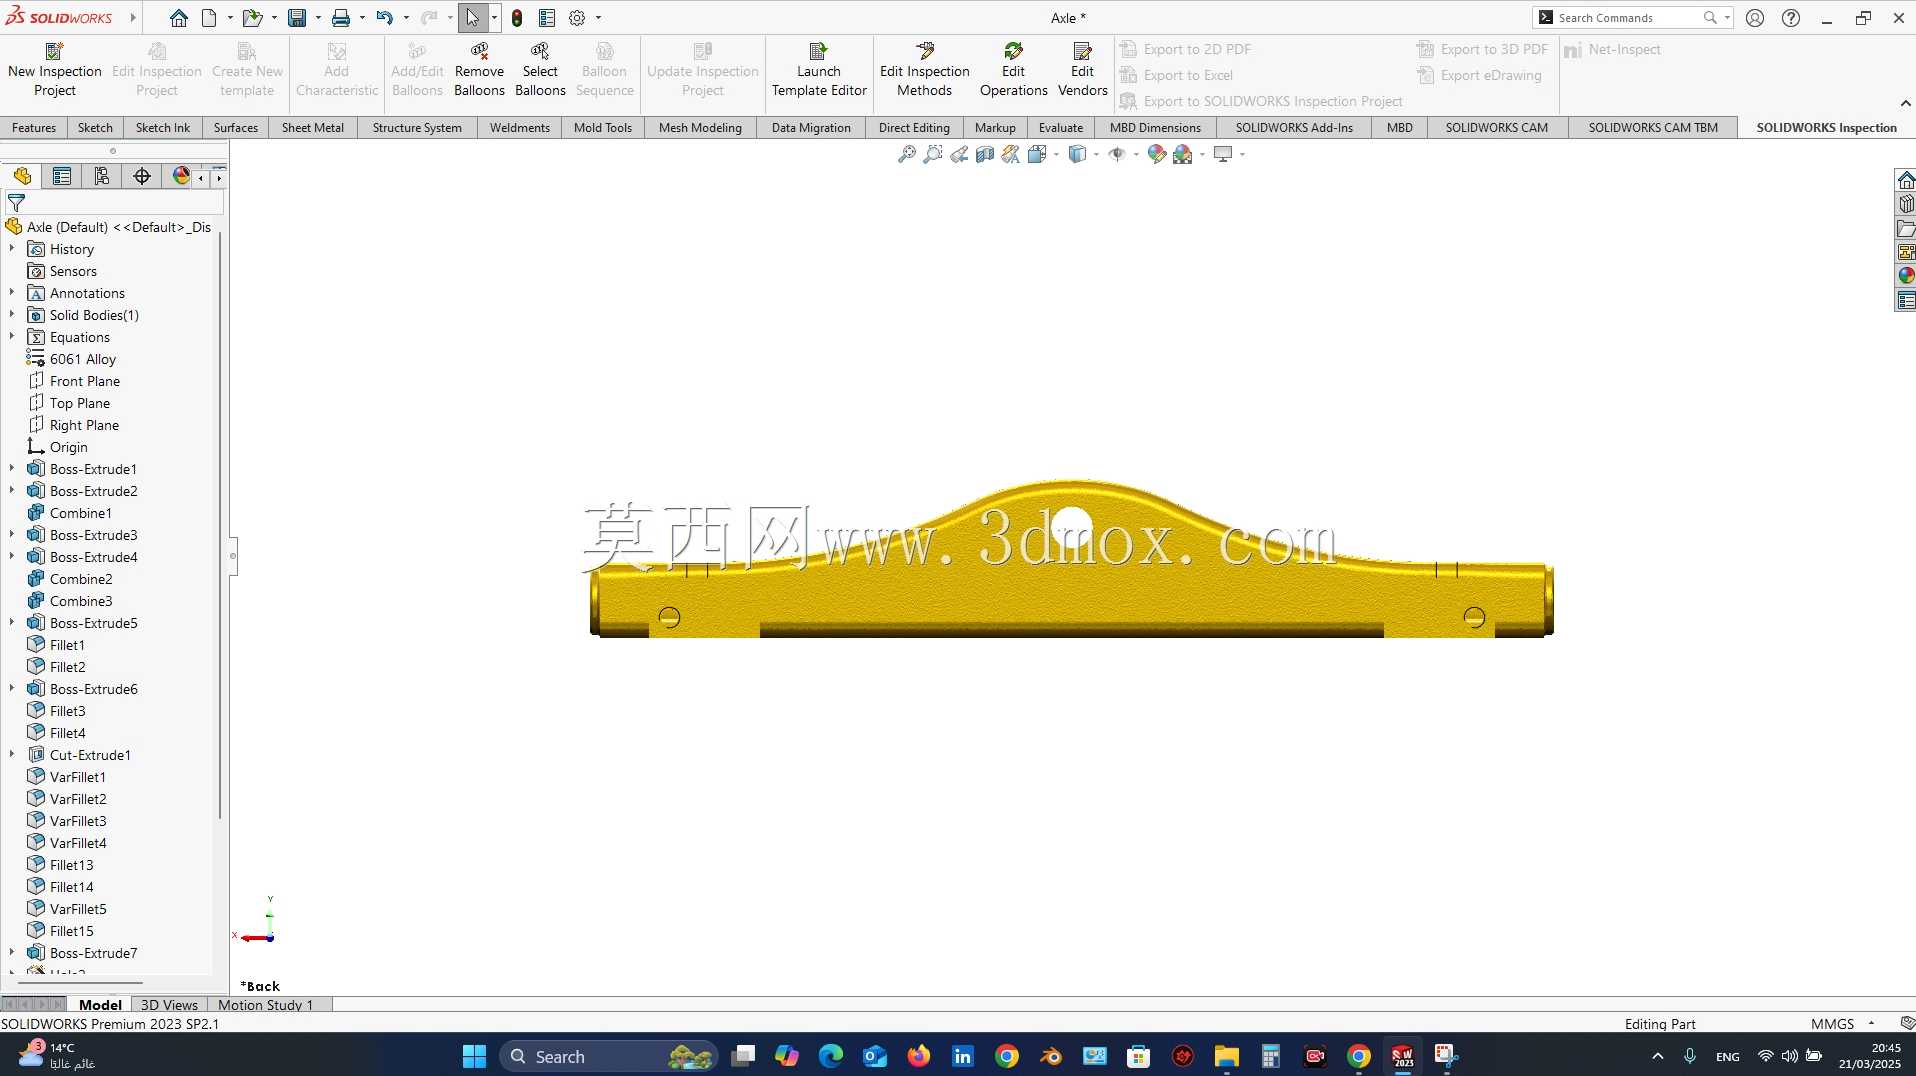Viewport: 1916px width, 1076px height.
Task: Expand the Cut-Extrude1 feature
Action: (12, 754)
